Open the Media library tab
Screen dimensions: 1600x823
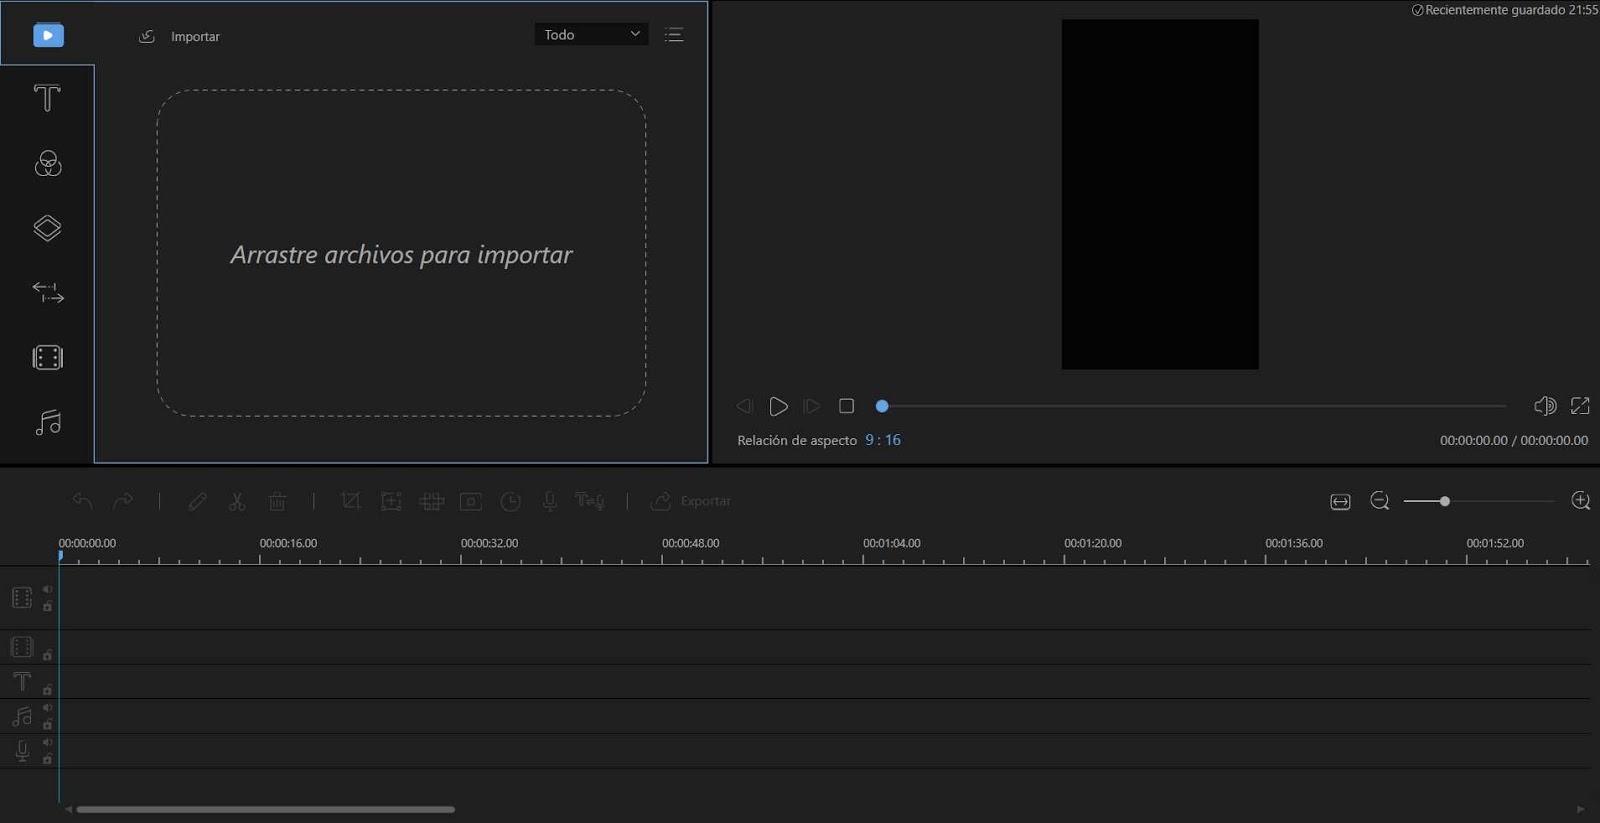(48, 35)
